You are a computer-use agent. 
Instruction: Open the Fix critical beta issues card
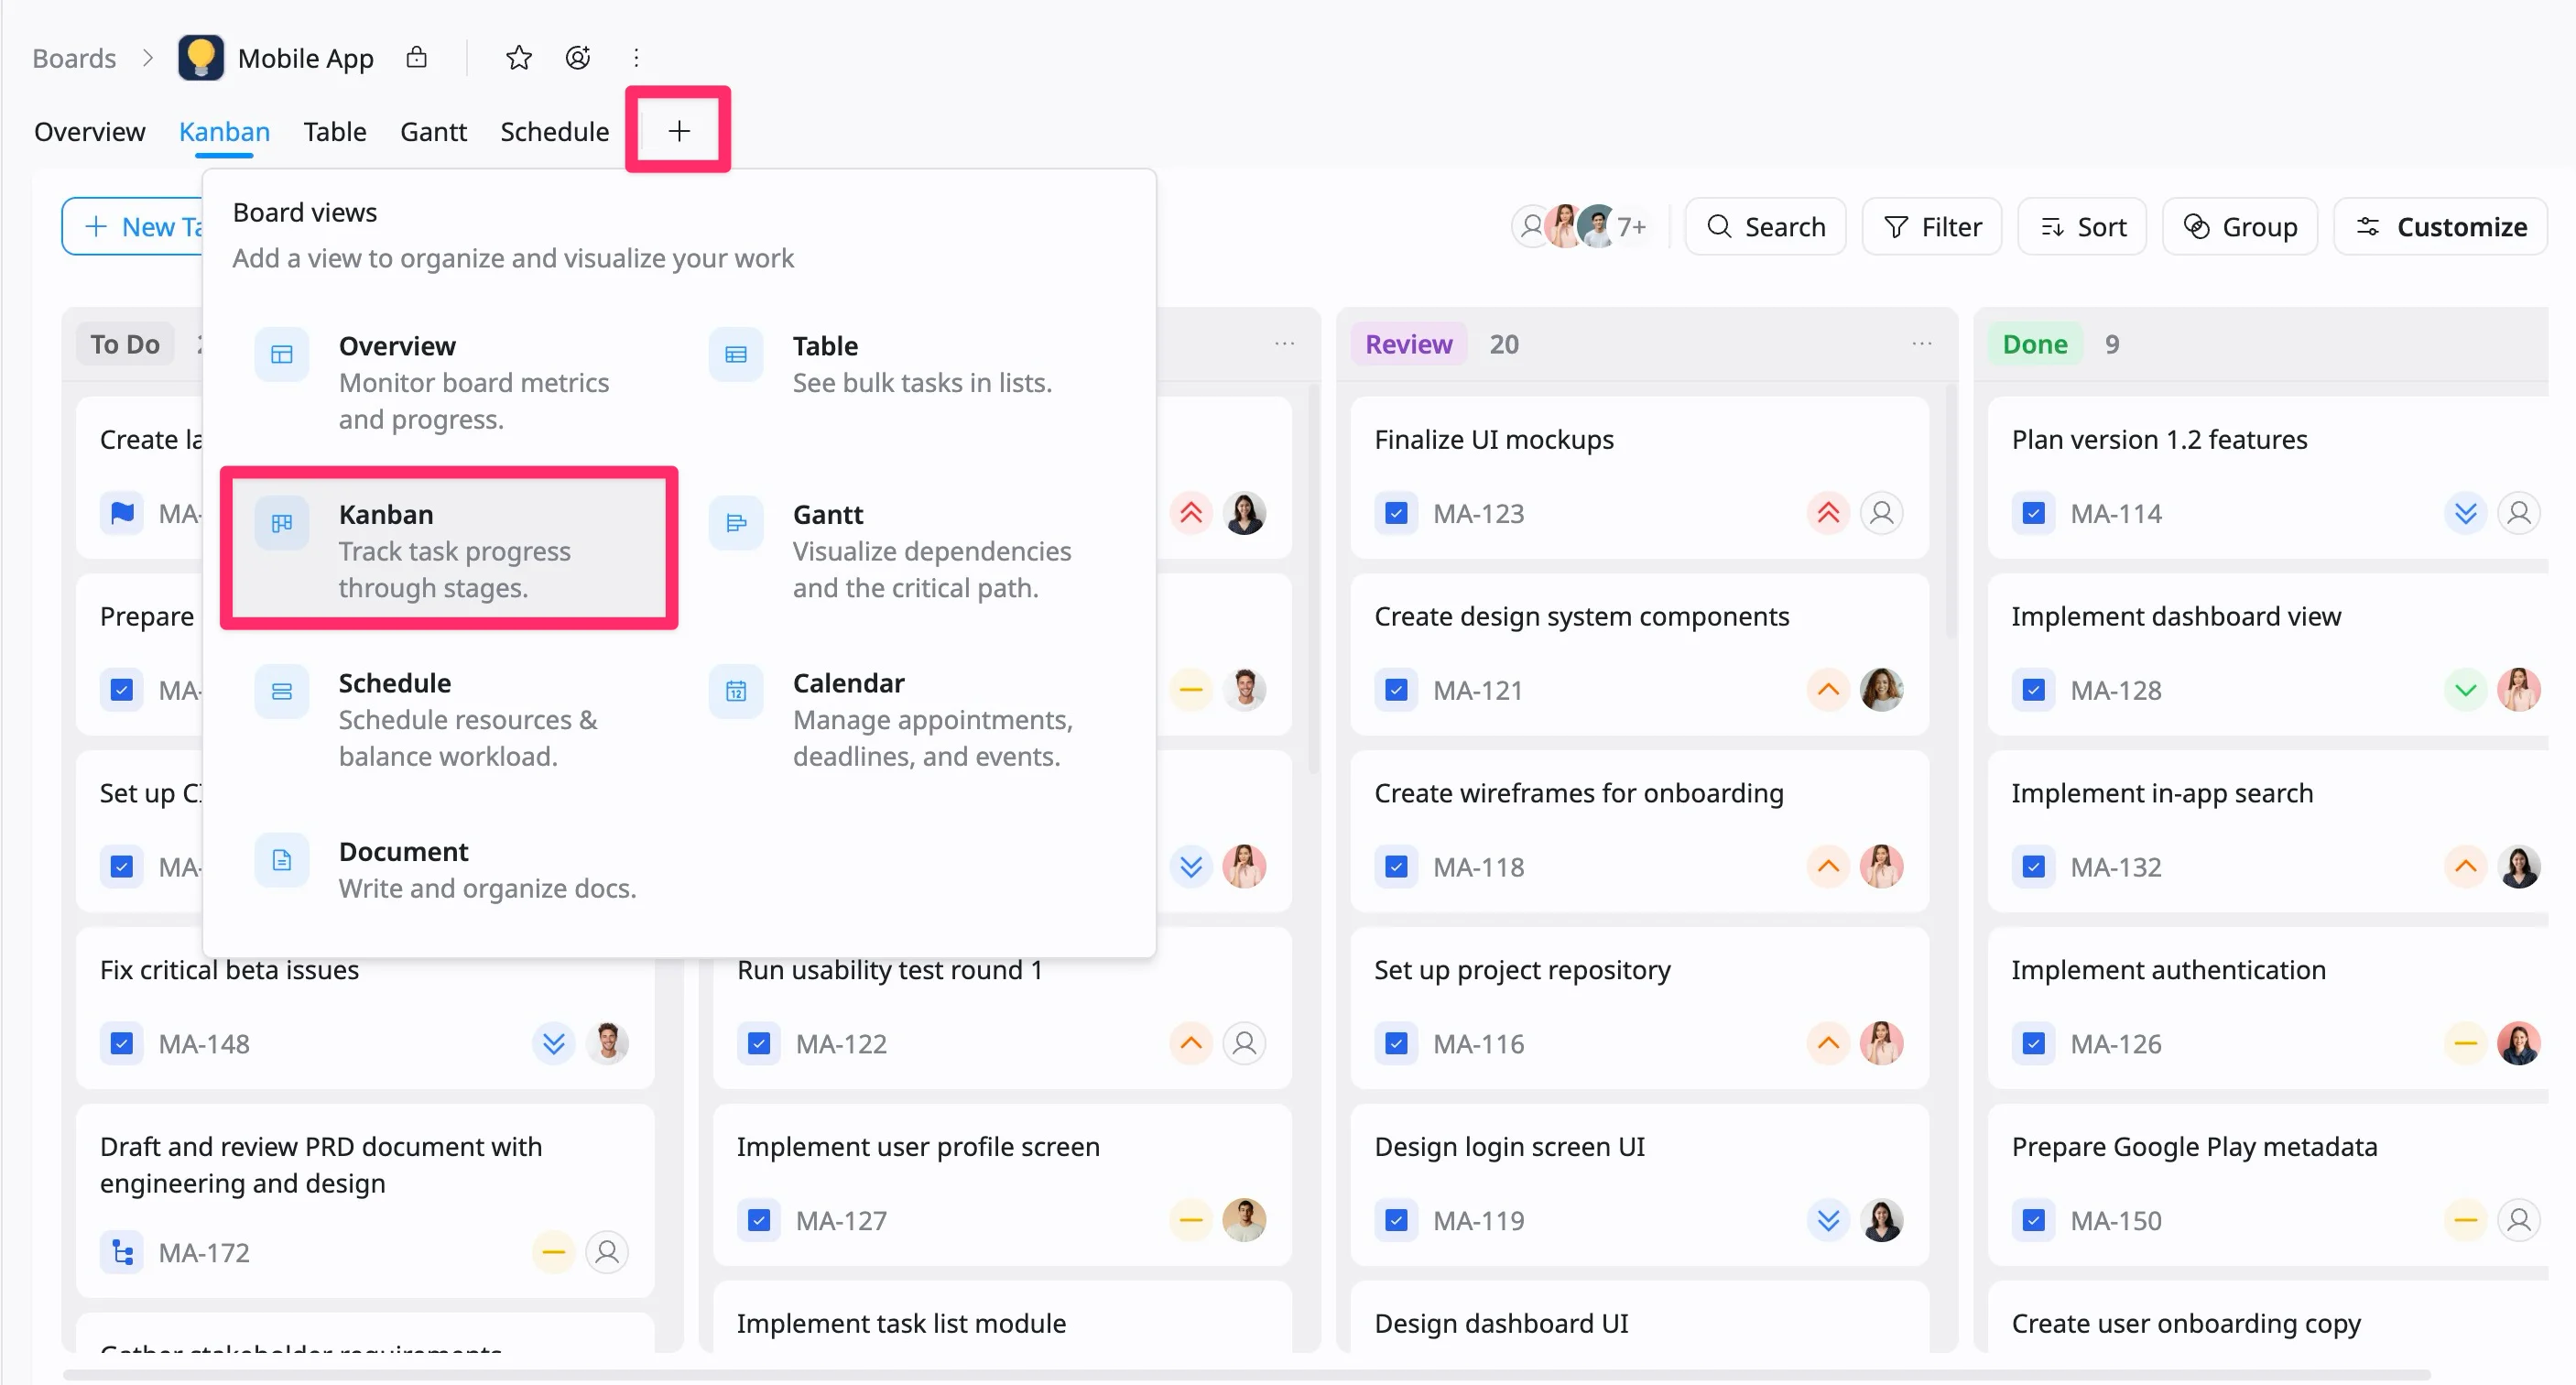(x=365, y=1007)
